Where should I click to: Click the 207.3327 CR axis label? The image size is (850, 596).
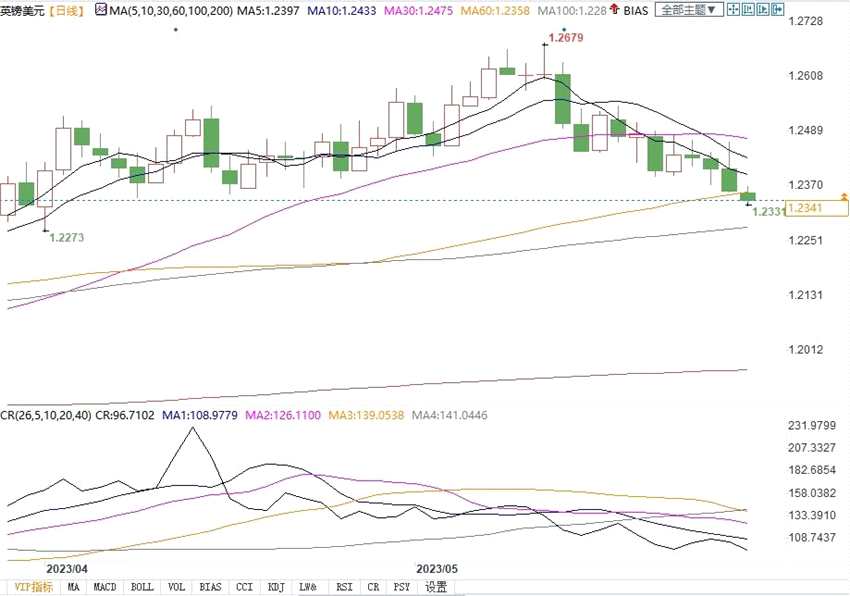(812, 448)
